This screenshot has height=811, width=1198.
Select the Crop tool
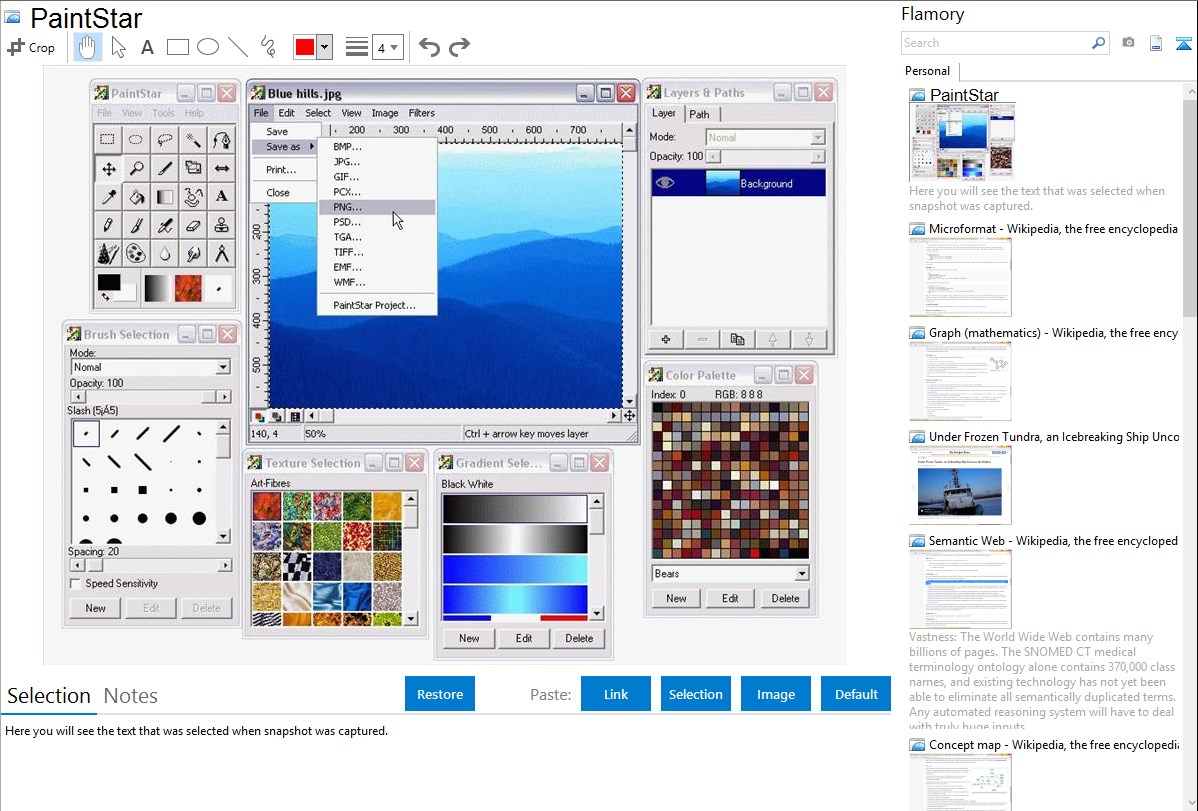tap(31, 47)
